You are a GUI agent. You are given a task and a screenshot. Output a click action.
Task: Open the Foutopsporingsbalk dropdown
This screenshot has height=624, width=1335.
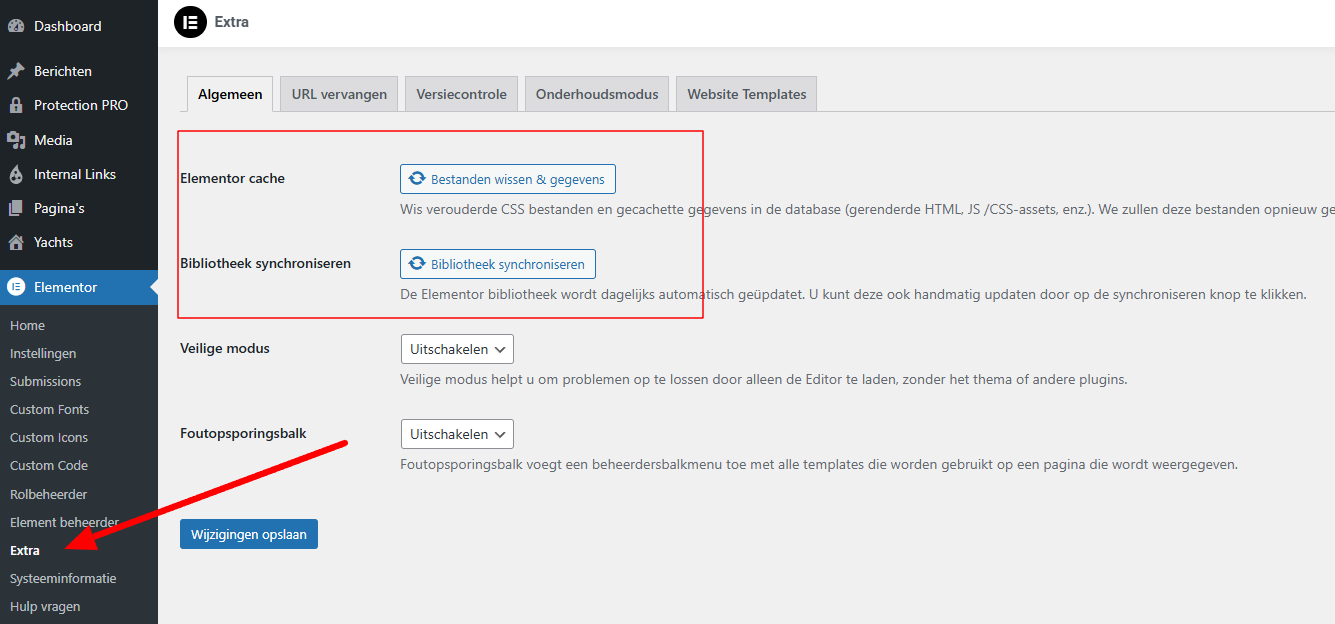point(457,434)
